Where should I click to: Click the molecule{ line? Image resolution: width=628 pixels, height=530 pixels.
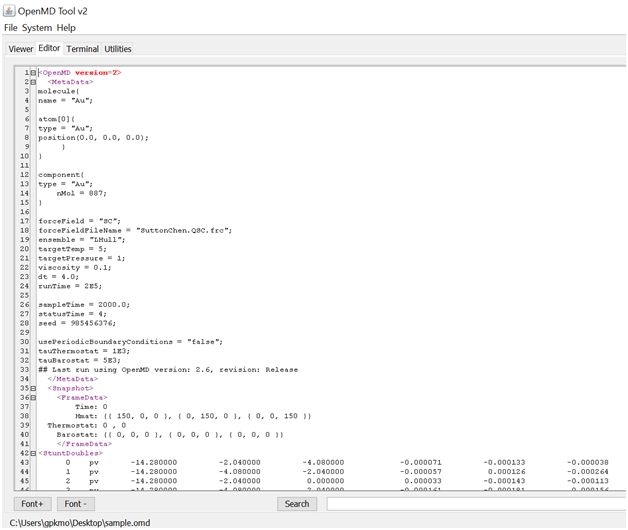58,91
